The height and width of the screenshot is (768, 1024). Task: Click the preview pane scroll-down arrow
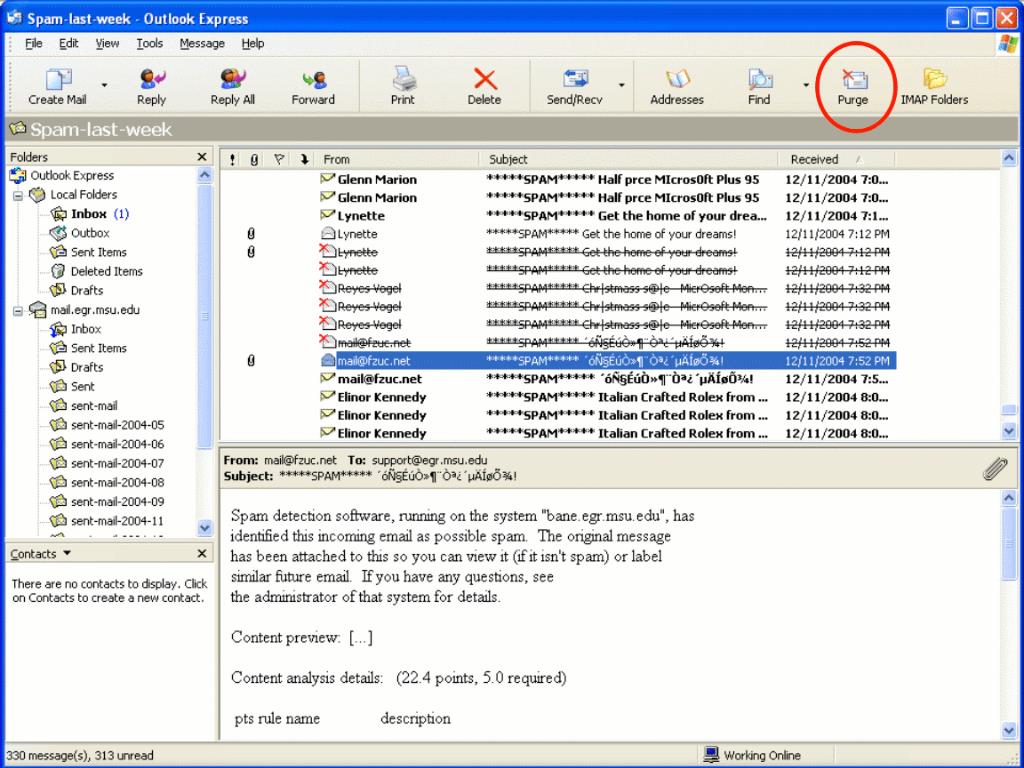click(x=1009, y=730)
